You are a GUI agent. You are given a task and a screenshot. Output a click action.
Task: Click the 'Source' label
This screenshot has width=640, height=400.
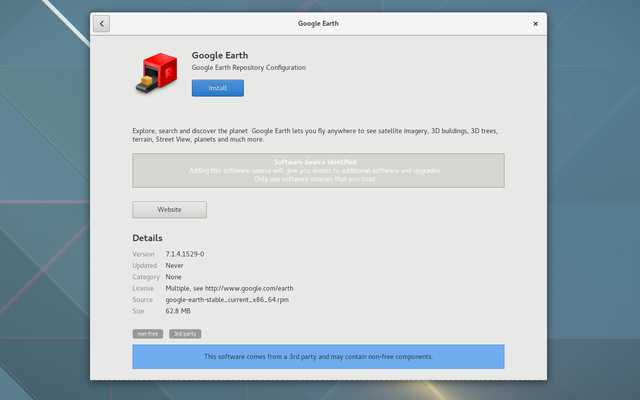click(142, 300)
